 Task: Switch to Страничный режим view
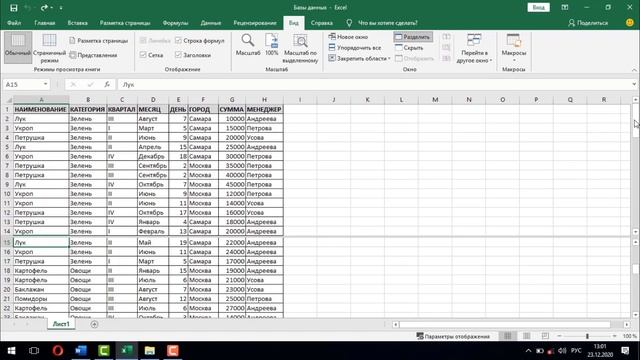point(49,48)
